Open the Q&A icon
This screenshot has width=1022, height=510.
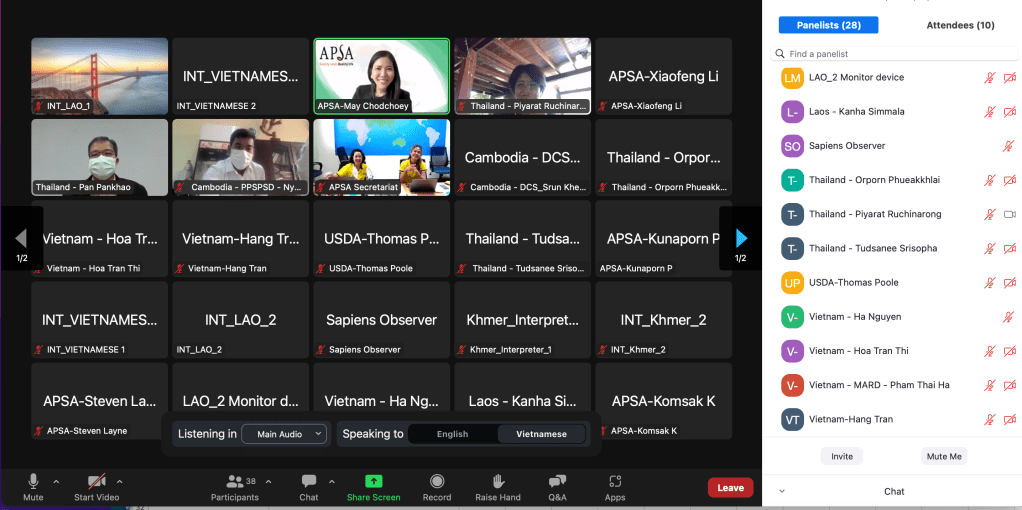(x=557, y=481)
